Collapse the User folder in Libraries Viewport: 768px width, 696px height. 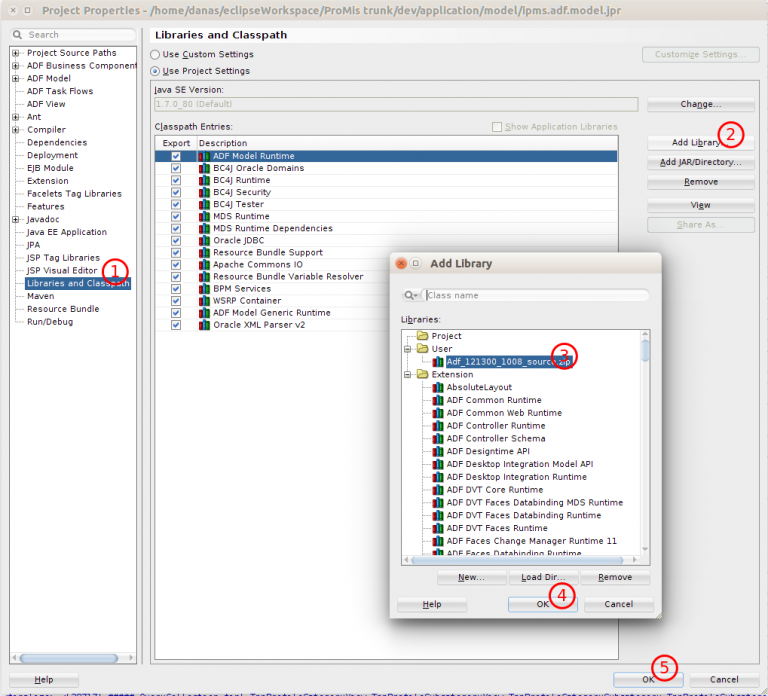407,349
